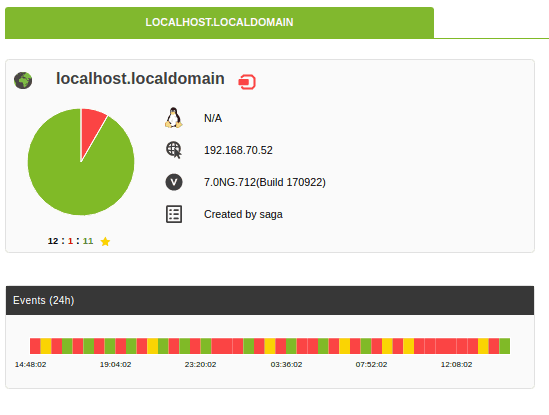549x415 pixels.
Task: Click the yellow favorite star icon
Action: tap(105, 241)
